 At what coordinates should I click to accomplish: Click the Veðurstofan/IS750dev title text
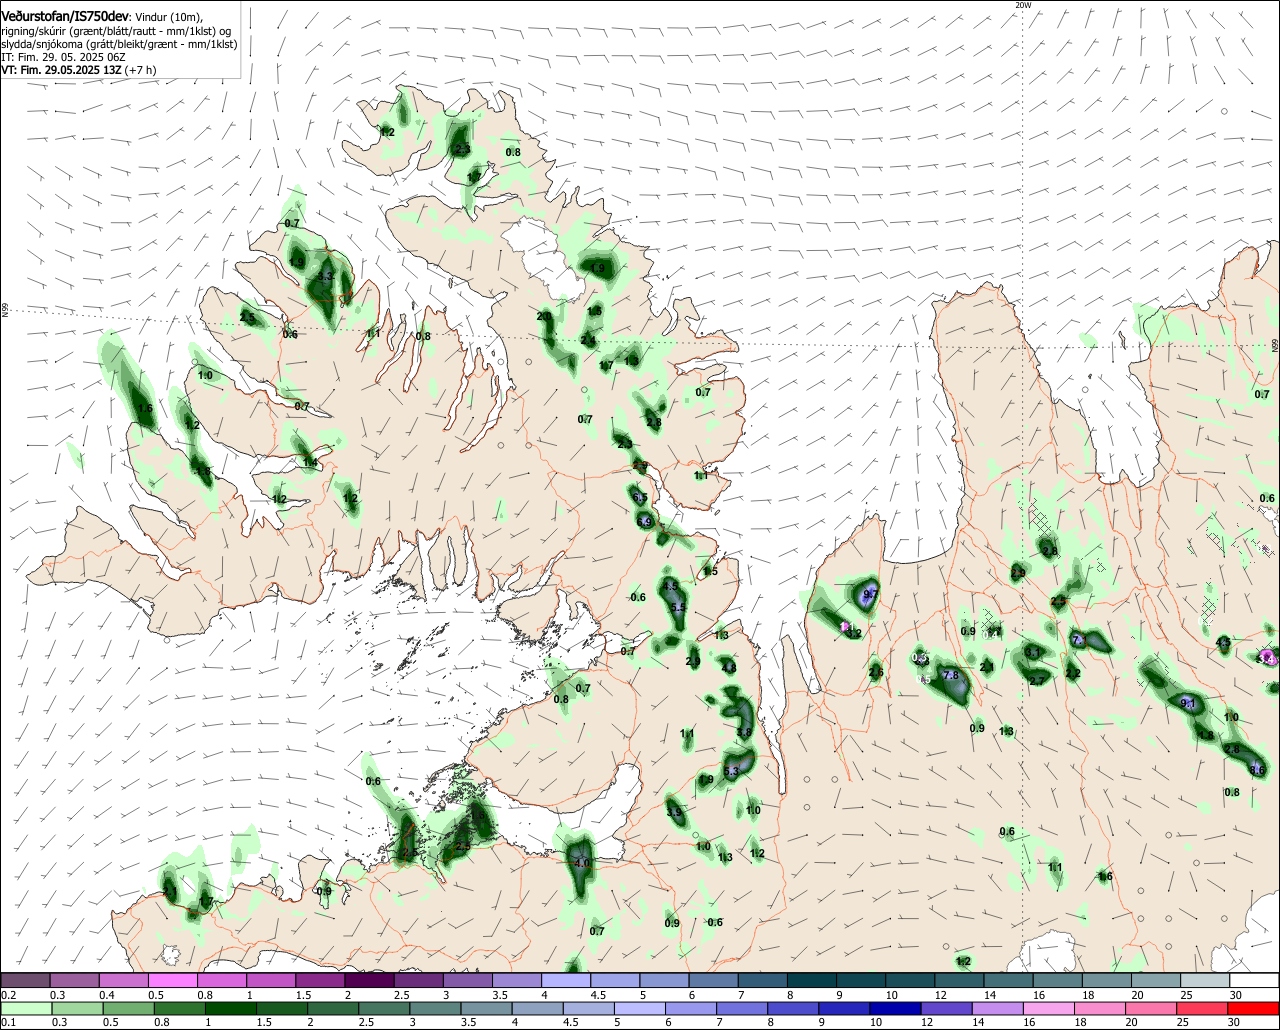pyautogui.click(x=65, y=17)
